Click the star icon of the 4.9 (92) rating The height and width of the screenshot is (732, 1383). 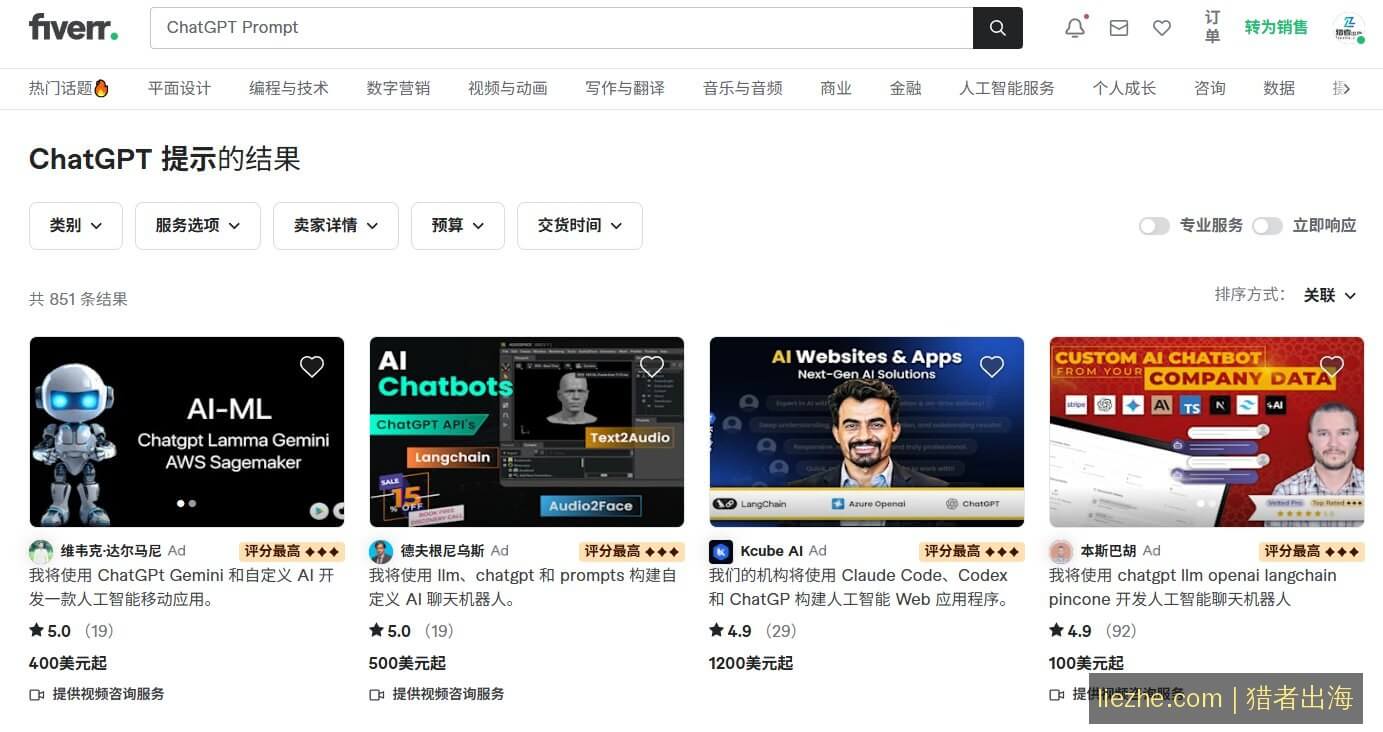(x=1056, y=630)
